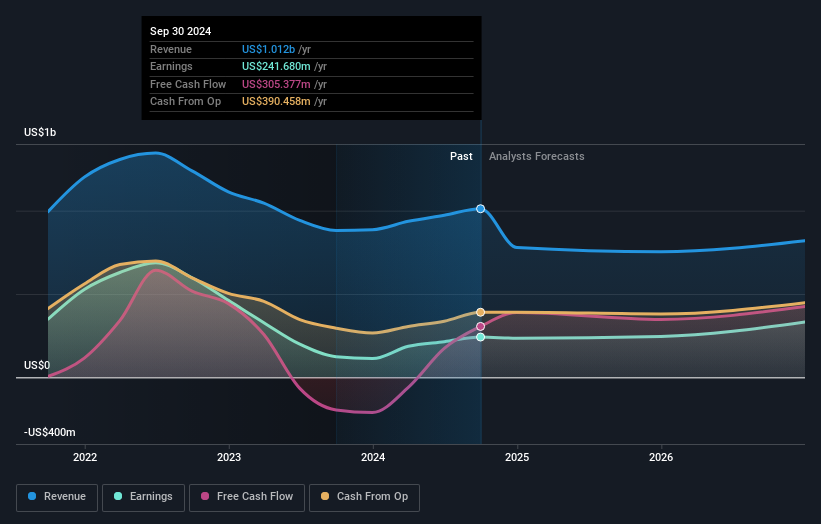Toggle the Cash From Op legend series

click(364, 497)
